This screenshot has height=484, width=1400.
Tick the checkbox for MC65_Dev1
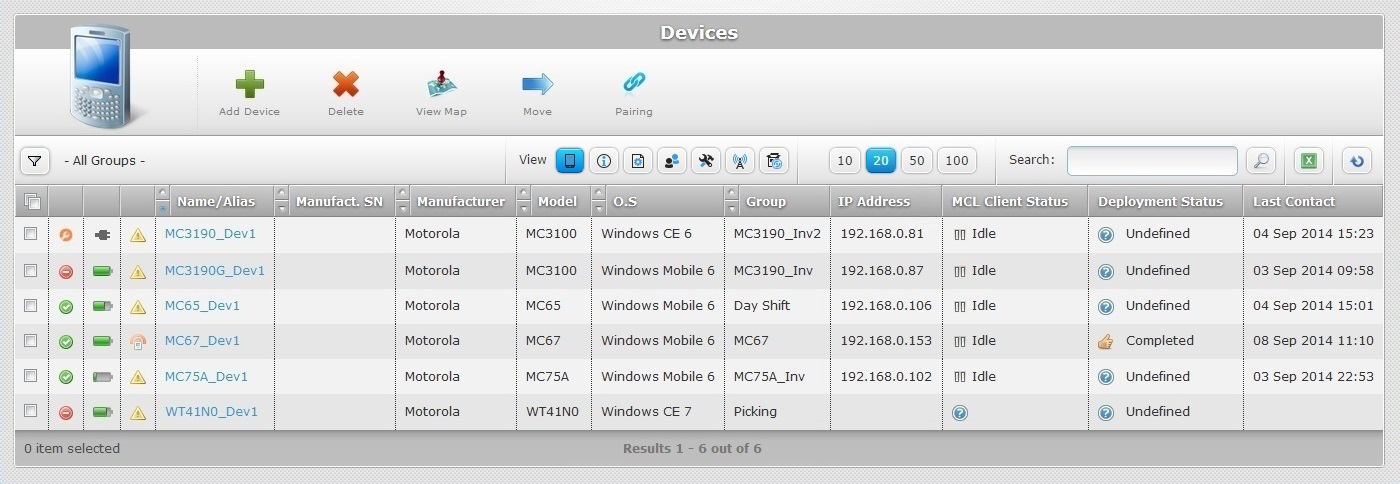click(30, 305)
